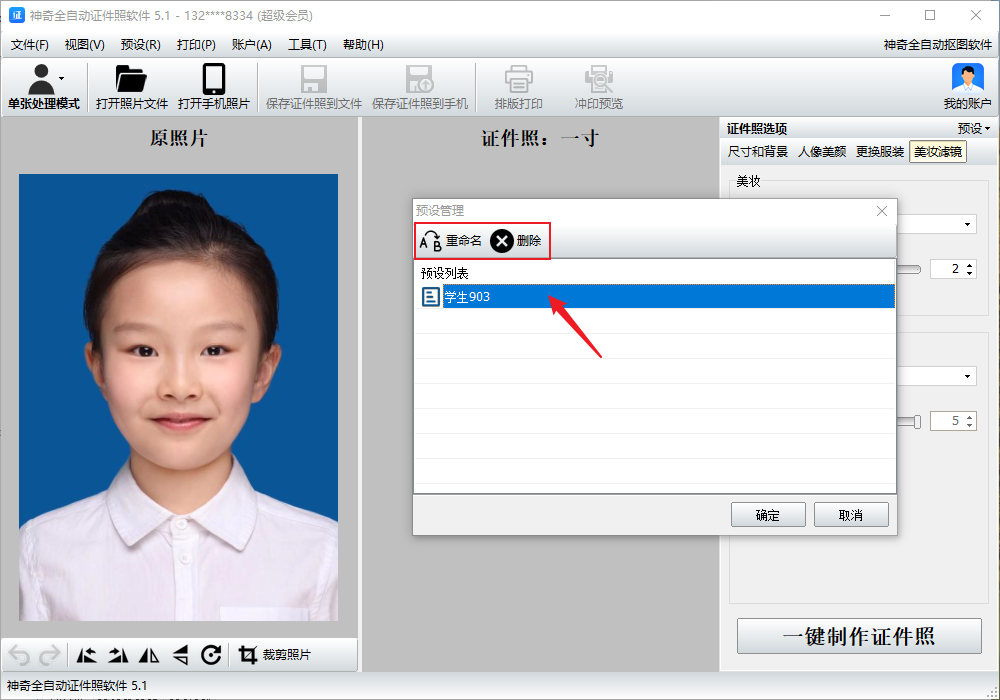Click the 证件照：一寸 heading
1000x700 pixels.
click(540, 138)
